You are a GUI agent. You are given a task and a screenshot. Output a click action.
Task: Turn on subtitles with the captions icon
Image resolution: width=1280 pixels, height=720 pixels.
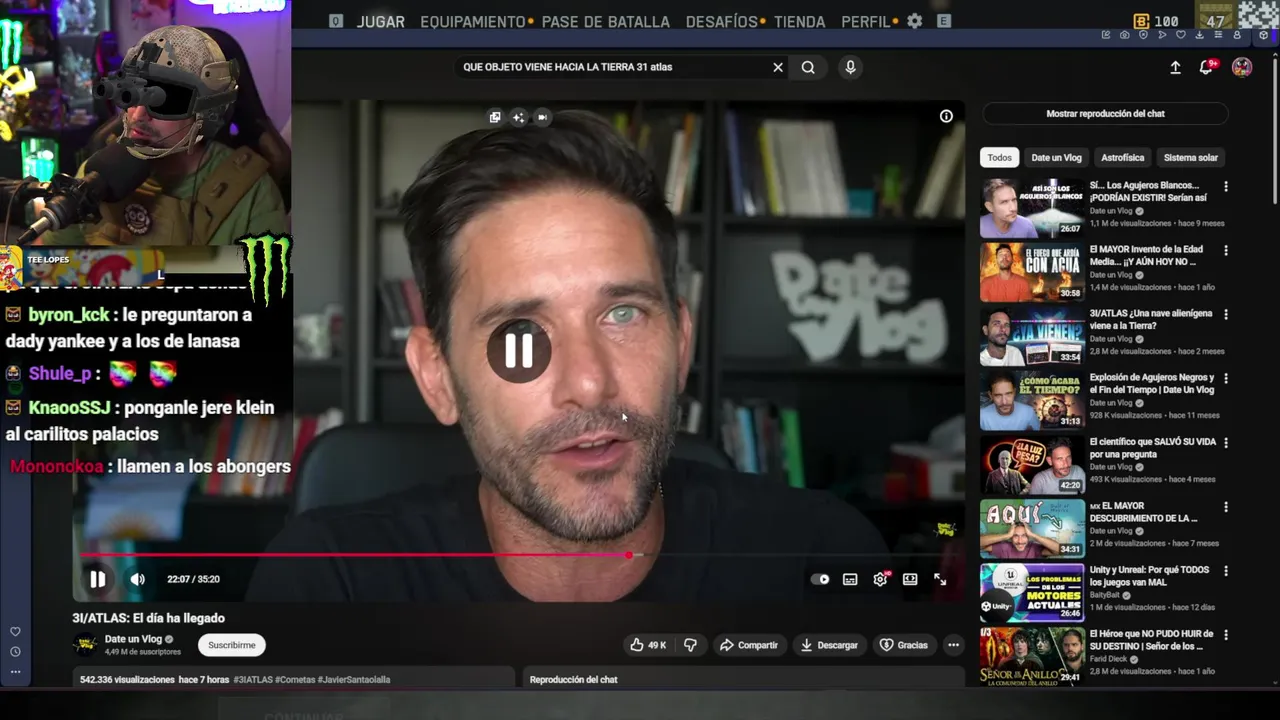(850, 579)
